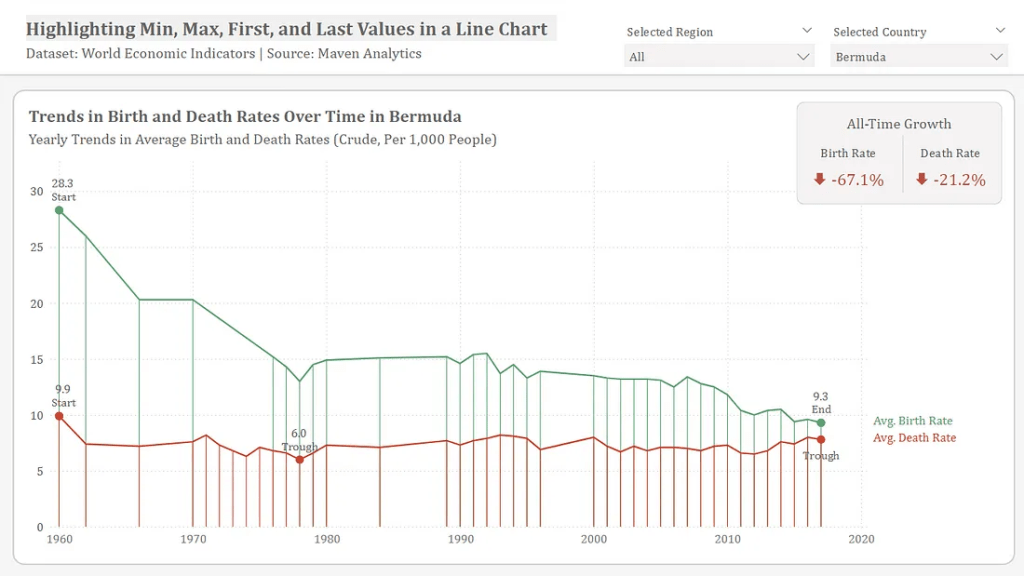
Task: Expand the Selected Region chevron
Action: 806,31
